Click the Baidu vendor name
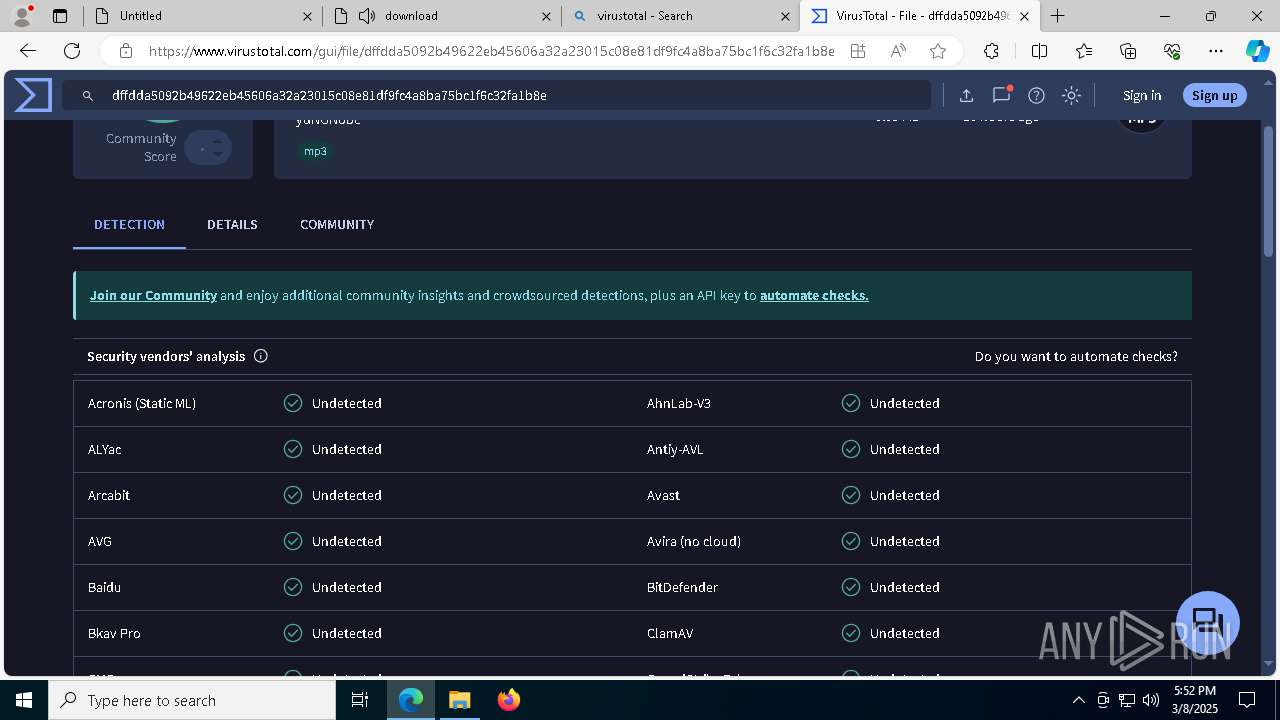1280x720 pixels. [x=104, y=587]
